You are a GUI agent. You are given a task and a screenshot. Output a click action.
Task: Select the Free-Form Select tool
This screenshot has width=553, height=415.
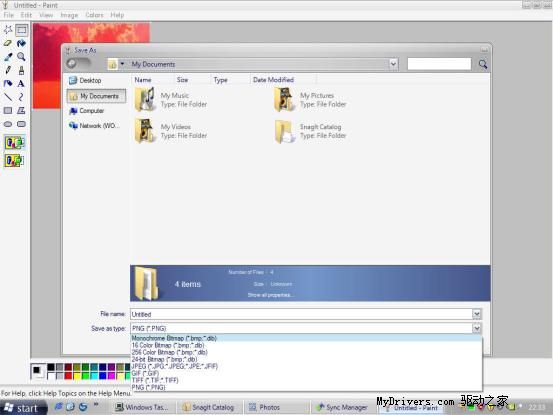tap(8, 30)
